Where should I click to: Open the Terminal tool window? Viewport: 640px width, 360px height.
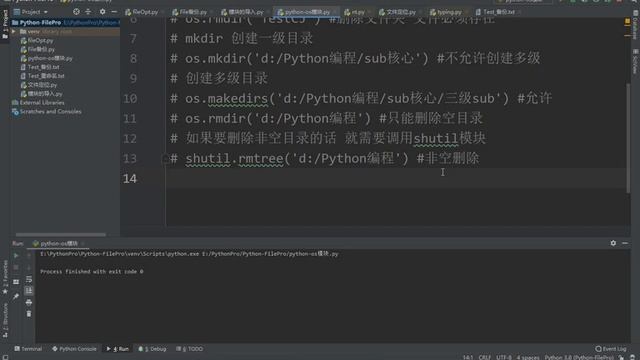coord(28,349)
